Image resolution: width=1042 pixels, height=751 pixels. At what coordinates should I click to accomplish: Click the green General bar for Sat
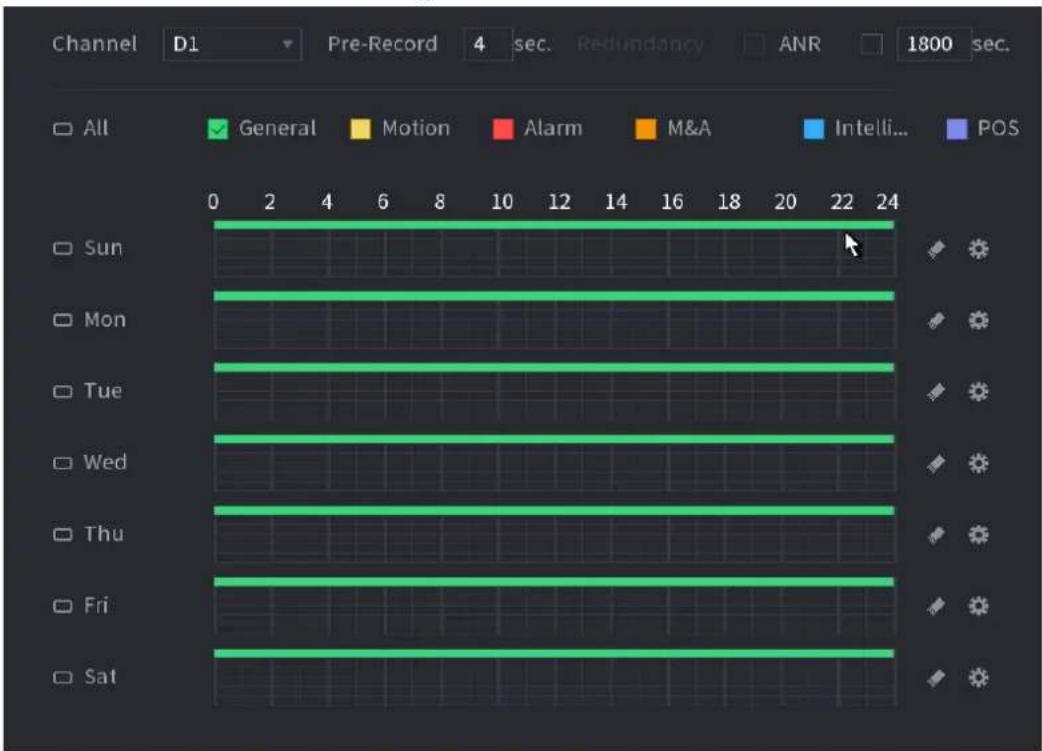tap(554, 654)
